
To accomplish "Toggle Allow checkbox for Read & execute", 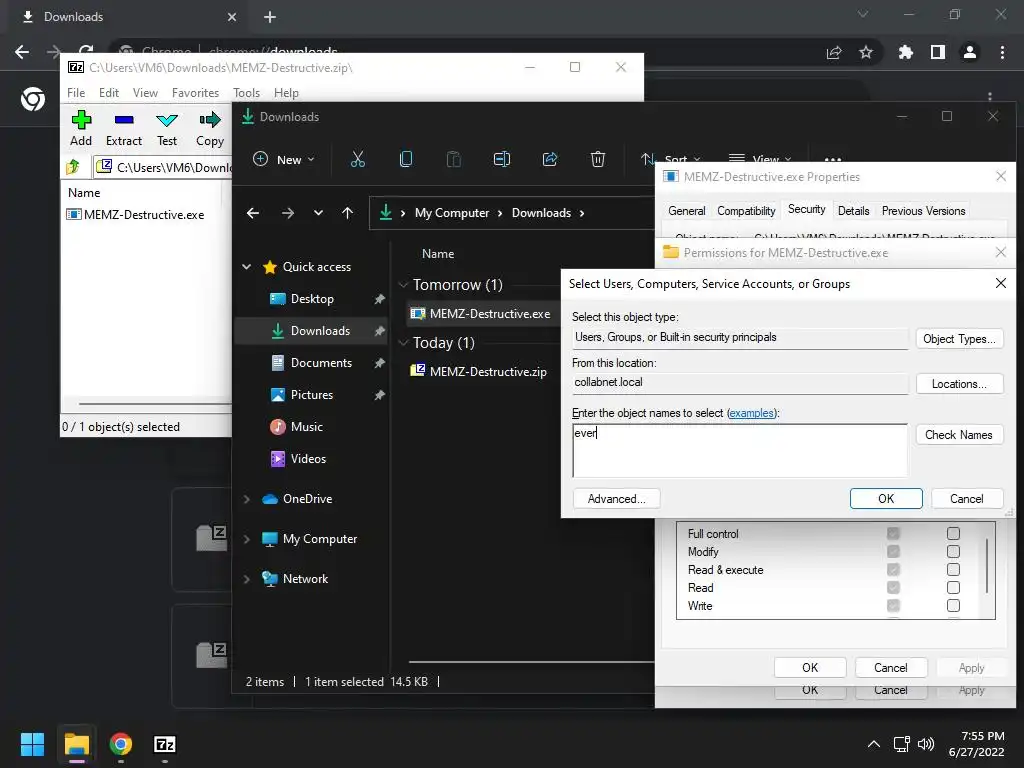I will click(x=893, y=569).
